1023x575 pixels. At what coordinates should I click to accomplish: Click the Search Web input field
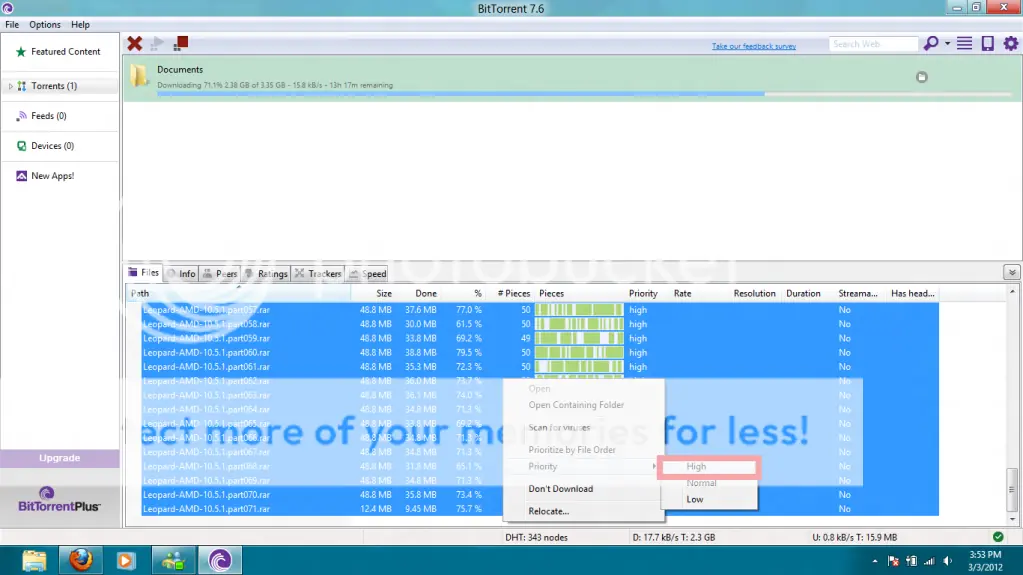coord(873,44)
